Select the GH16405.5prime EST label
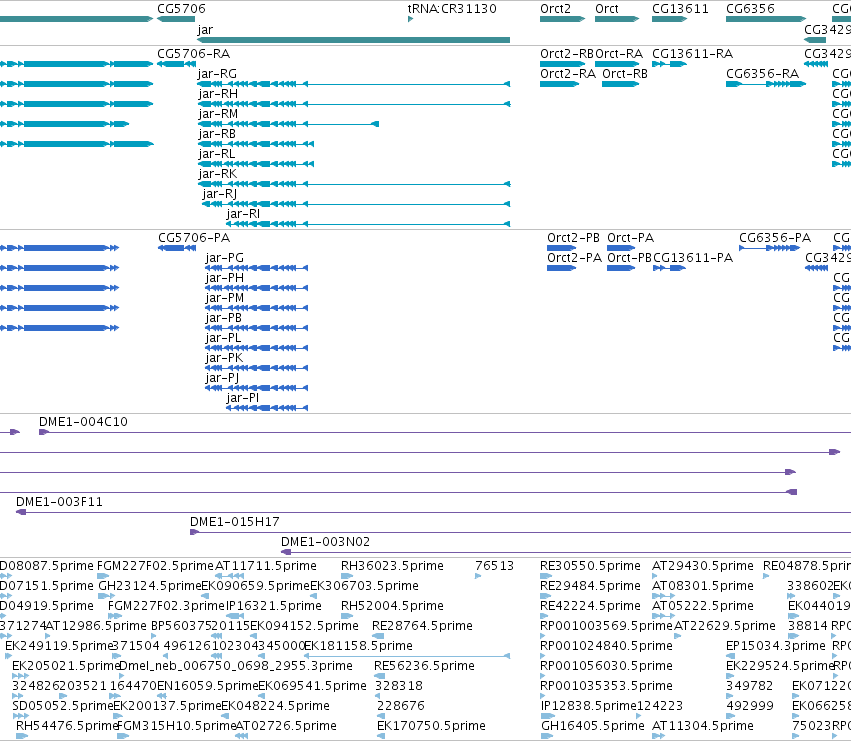The image size is (851, 741). pyautogui.click(x=592, y=726)
